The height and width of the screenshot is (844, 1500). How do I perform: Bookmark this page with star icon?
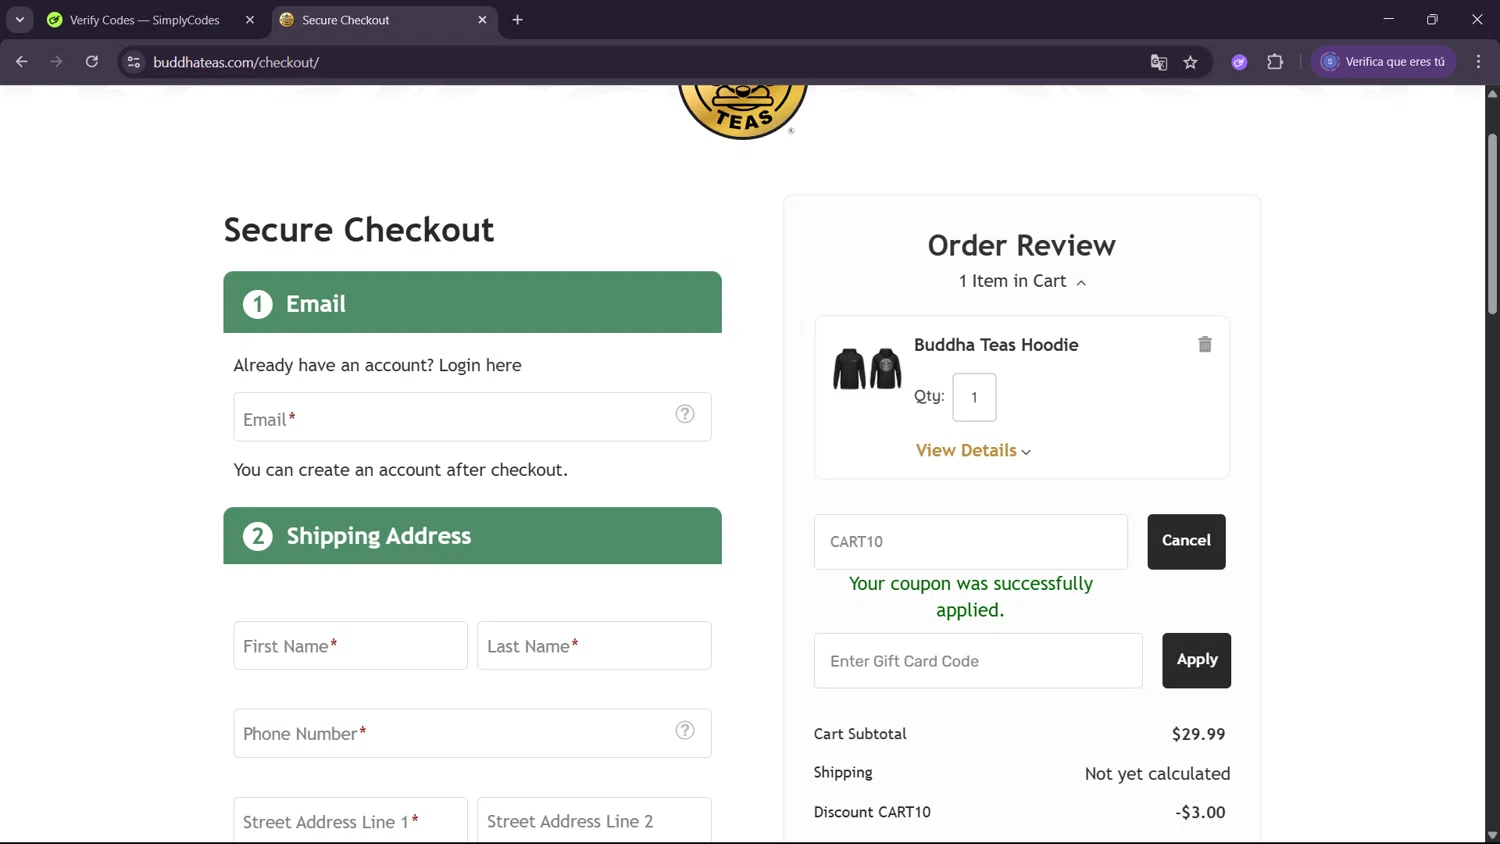coord(1190,62)
